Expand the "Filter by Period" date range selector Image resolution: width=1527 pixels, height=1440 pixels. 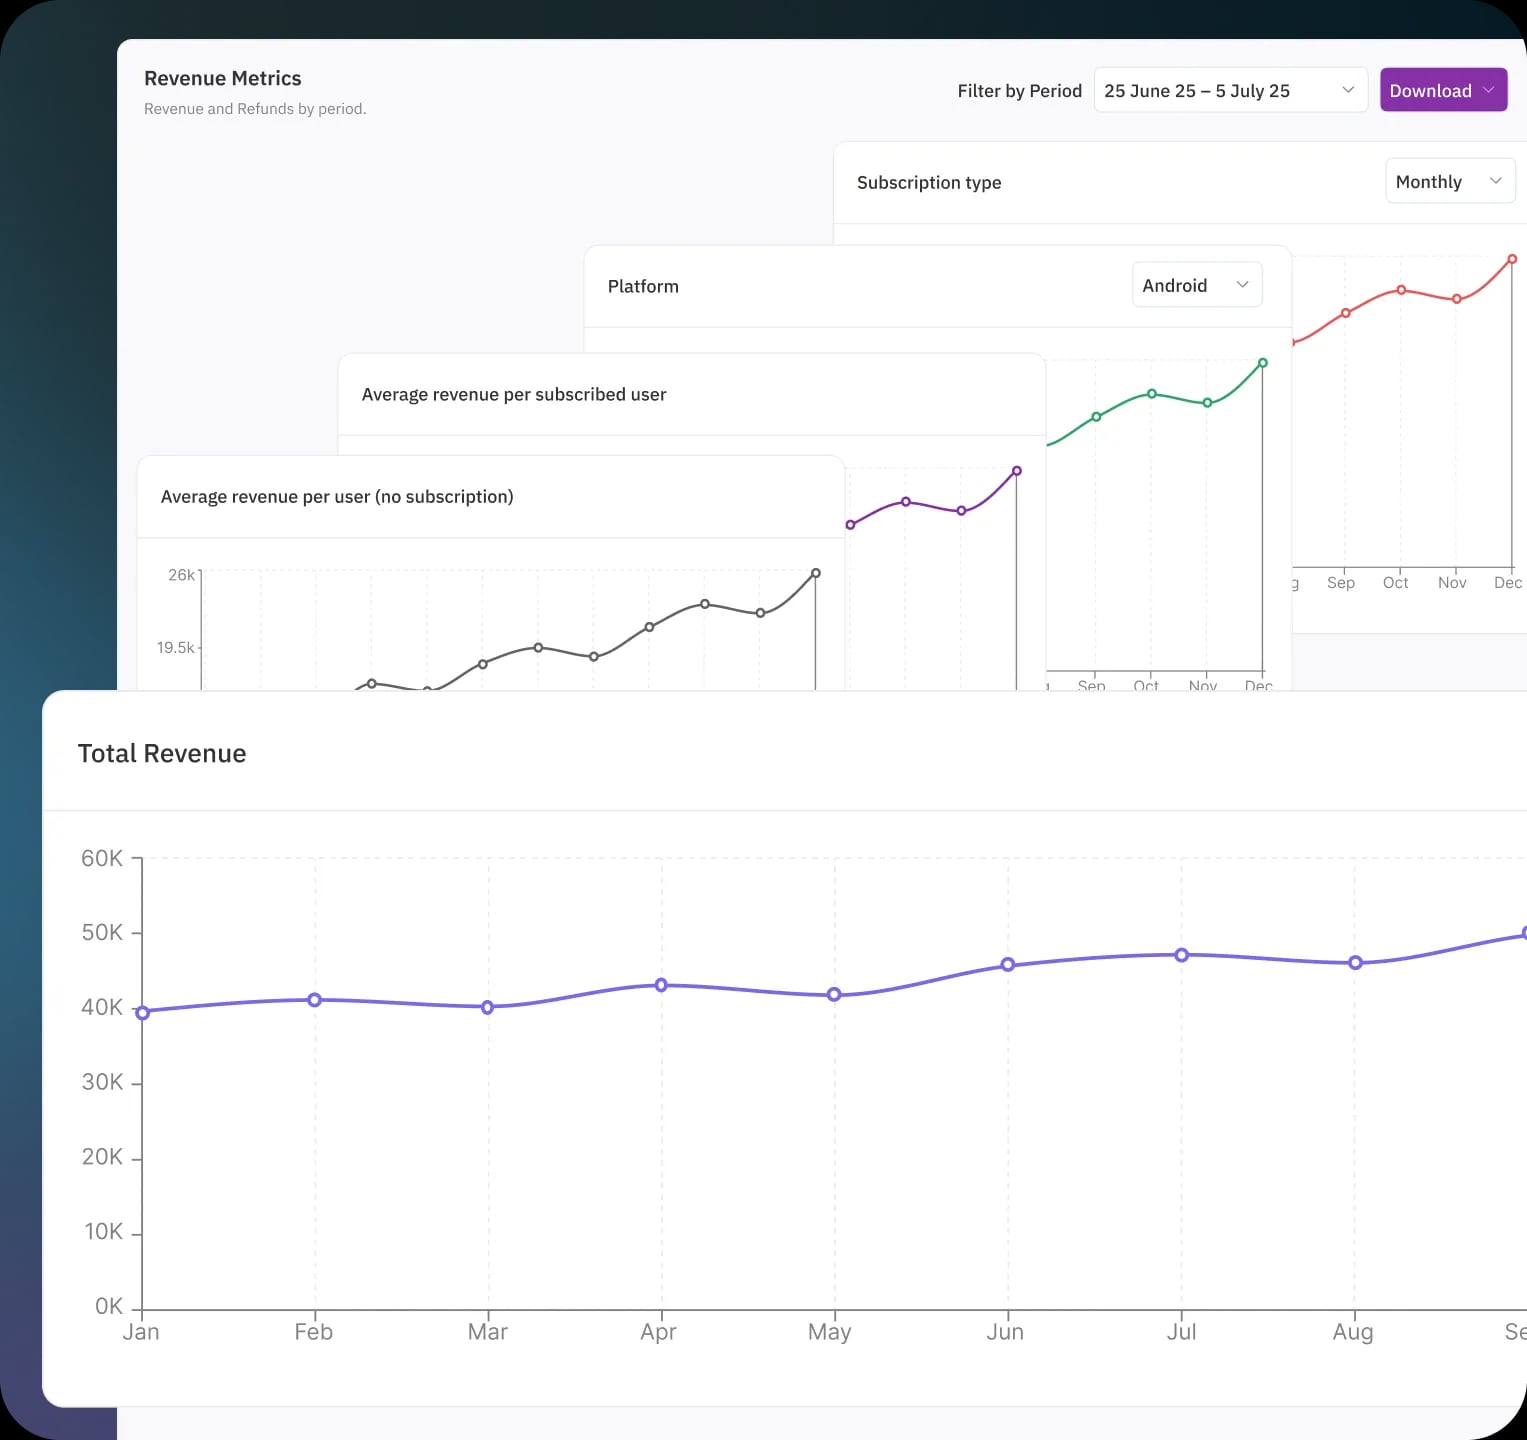1347,89
